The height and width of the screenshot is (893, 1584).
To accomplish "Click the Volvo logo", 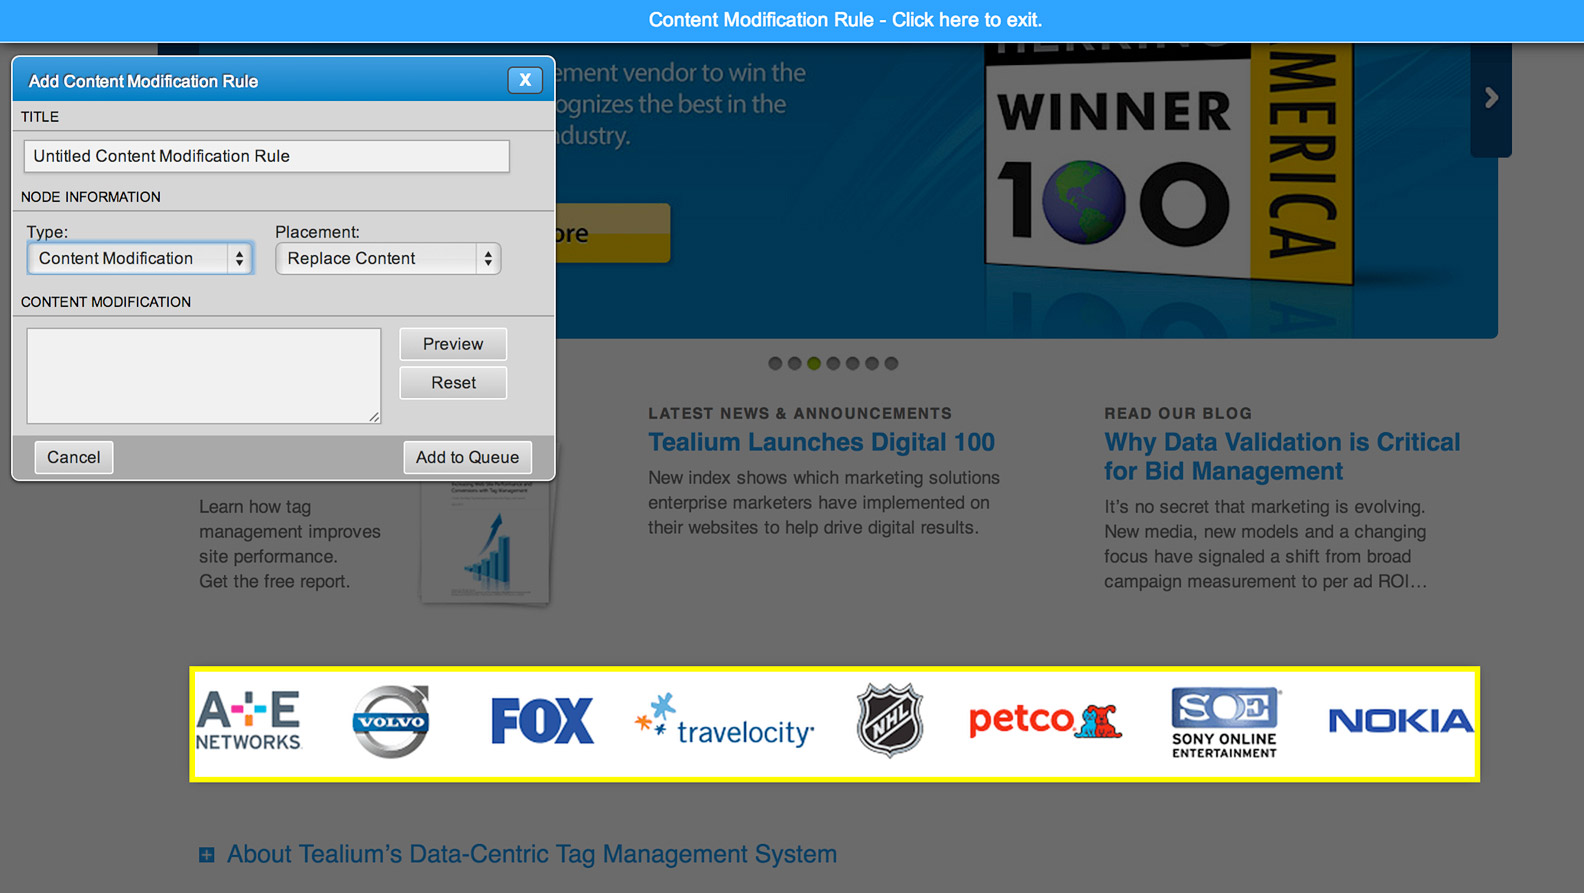I will coord(391,721).
